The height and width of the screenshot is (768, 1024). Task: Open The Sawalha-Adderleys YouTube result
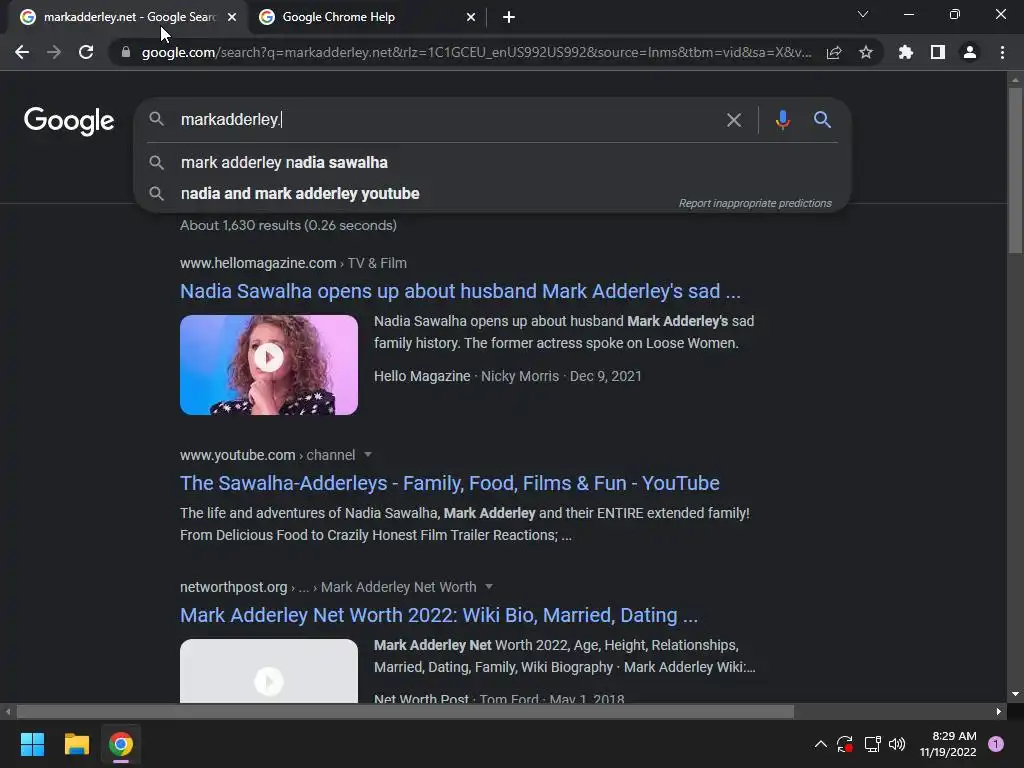pos(449,483)
